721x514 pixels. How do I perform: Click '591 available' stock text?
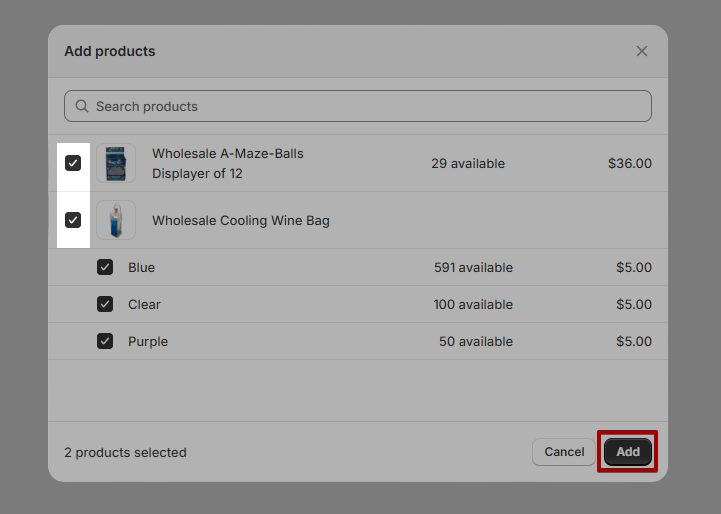click(x=473, y=268)
